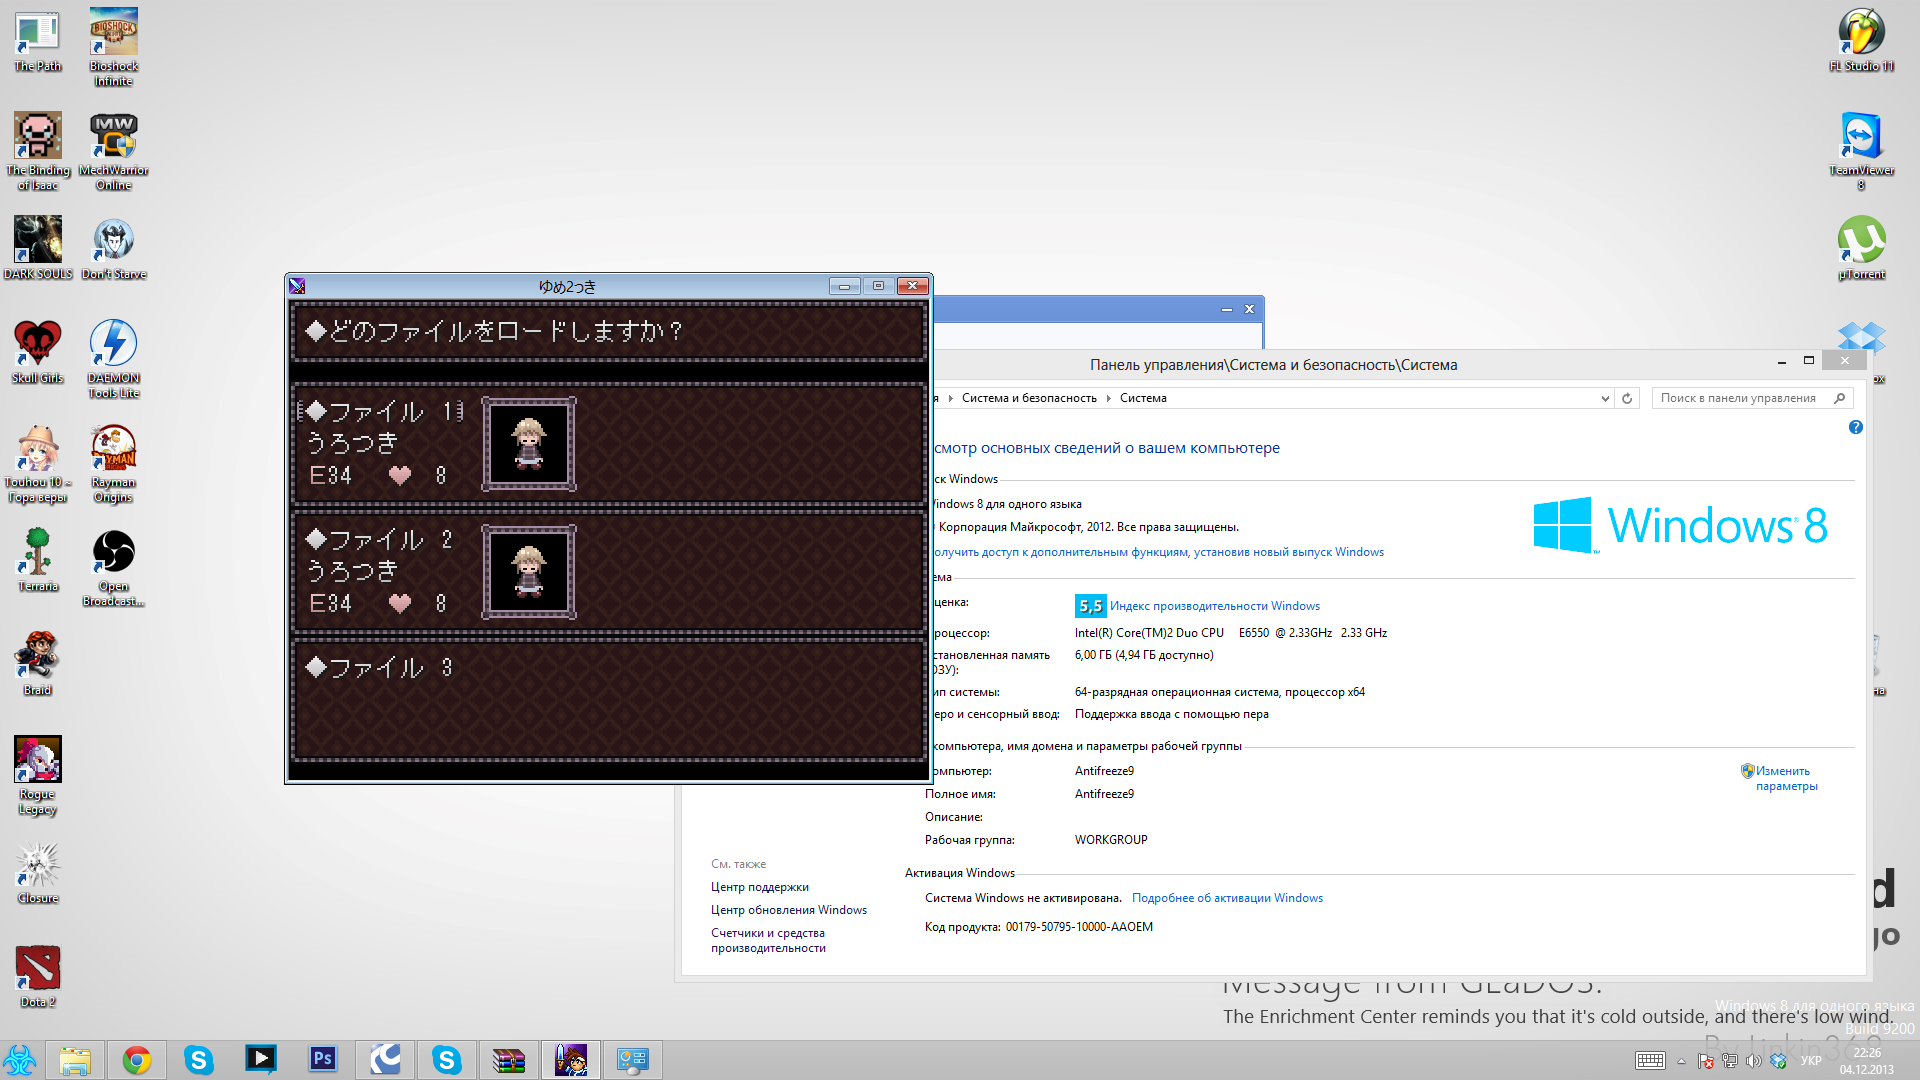Open taskbar clock showing 22:26
1920x1080 pixels.
[x=1866, y=1061]
